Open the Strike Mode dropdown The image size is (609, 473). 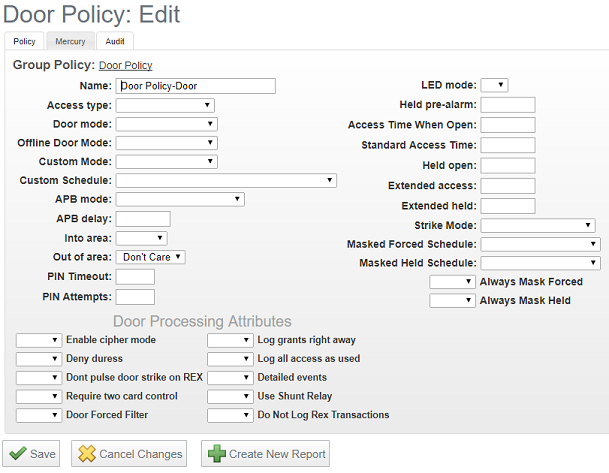tap(538, 225)
